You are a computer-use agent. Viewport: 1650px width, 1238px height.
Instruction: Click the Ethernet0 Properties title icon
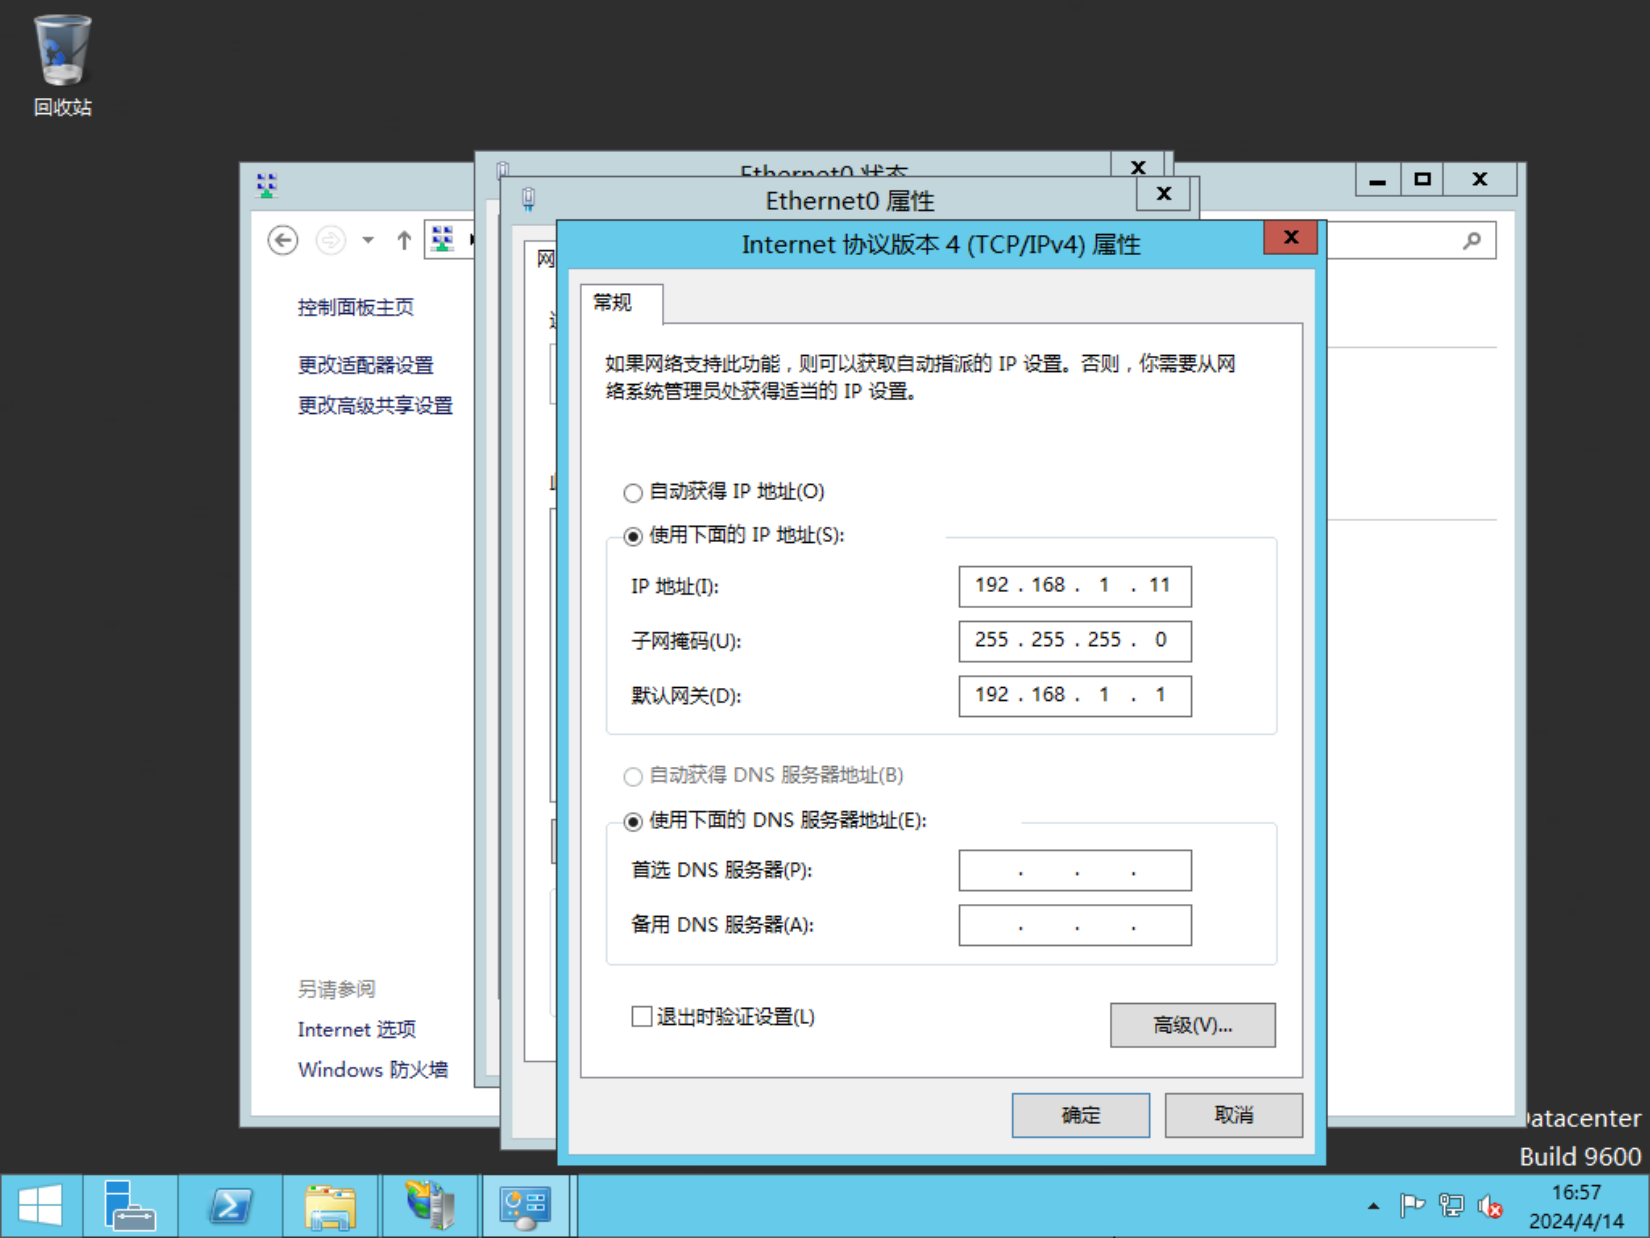point(528,199)
